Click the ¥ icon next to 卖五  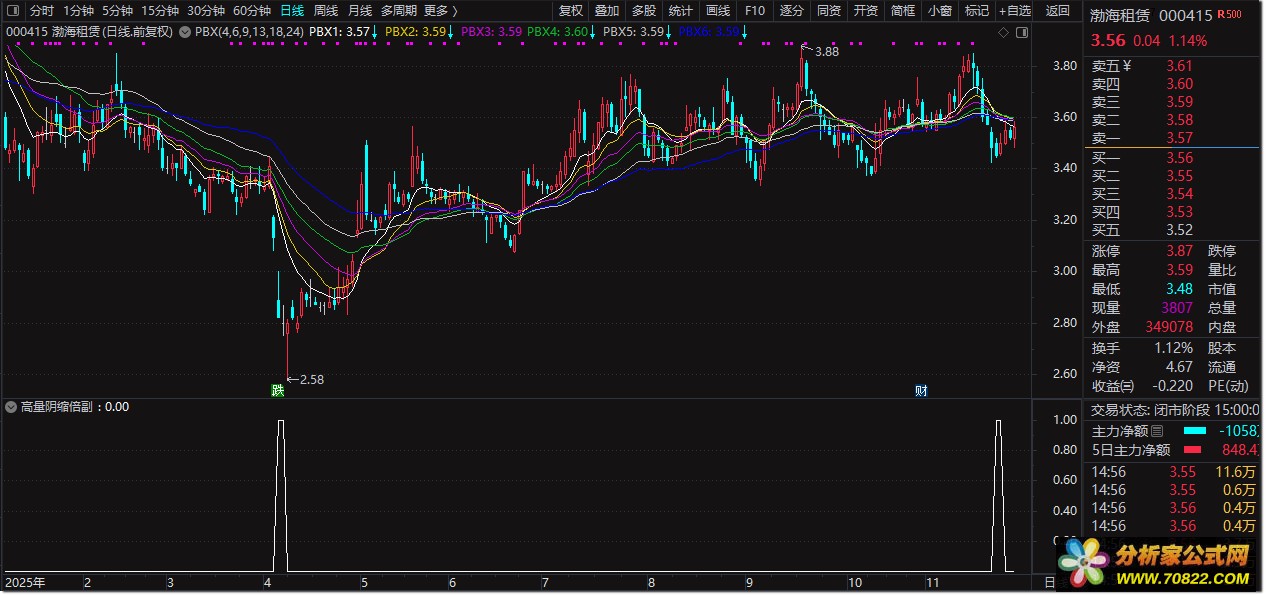pyautogui.click(x=1126, y=66)
